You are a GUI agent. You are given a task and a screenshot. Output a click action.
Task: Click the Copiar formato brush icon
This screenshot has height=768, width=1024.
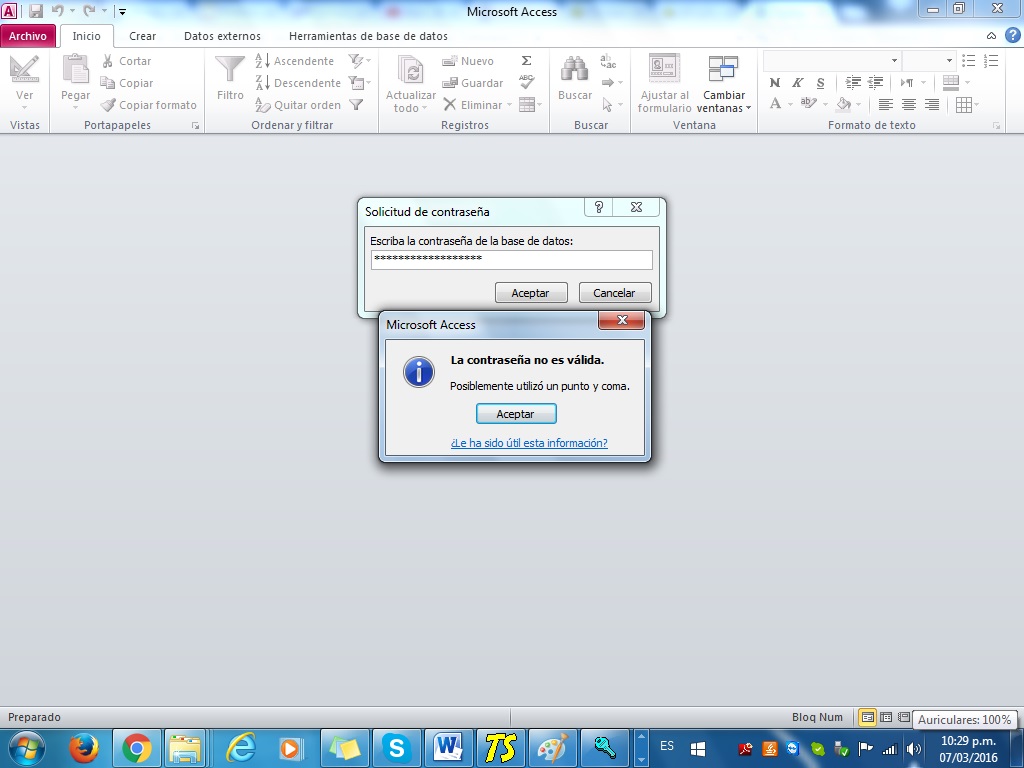[108, 104]
